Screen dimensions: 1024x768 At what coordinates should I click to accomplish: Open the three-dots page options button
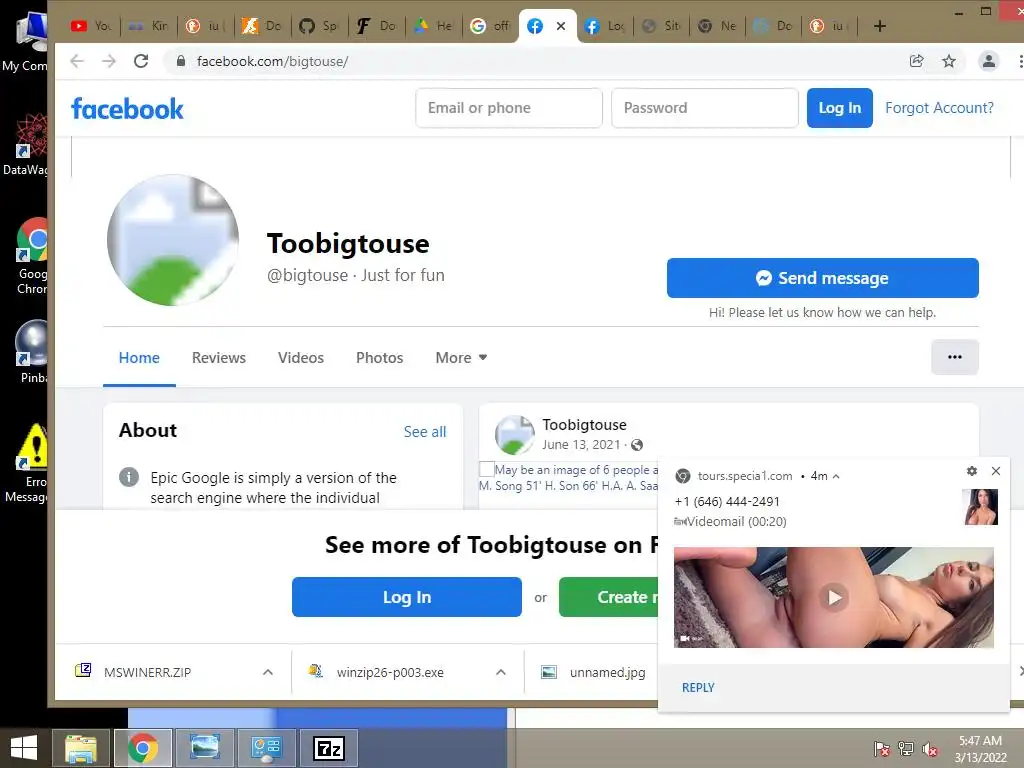point(955,357)
